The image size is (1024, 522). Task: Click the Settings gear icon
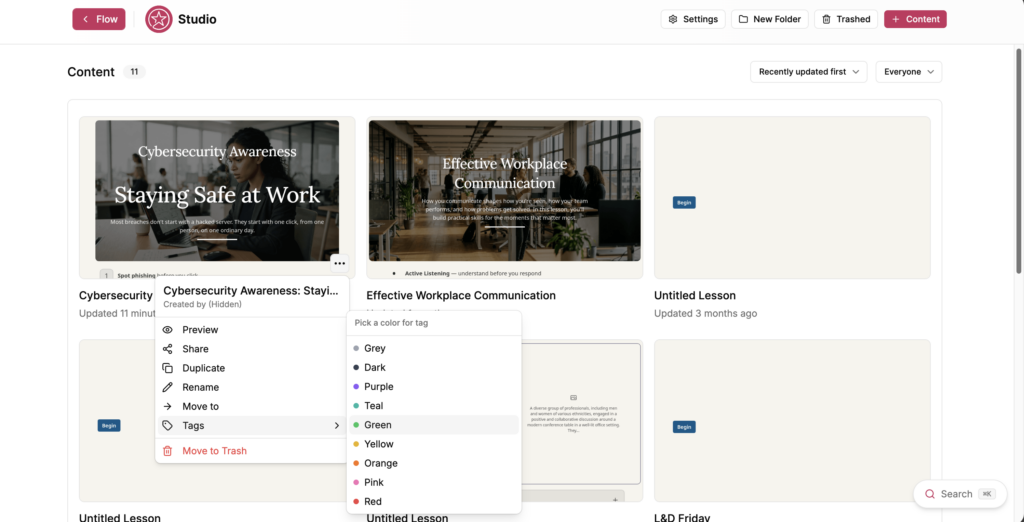(x=673, y=19)
